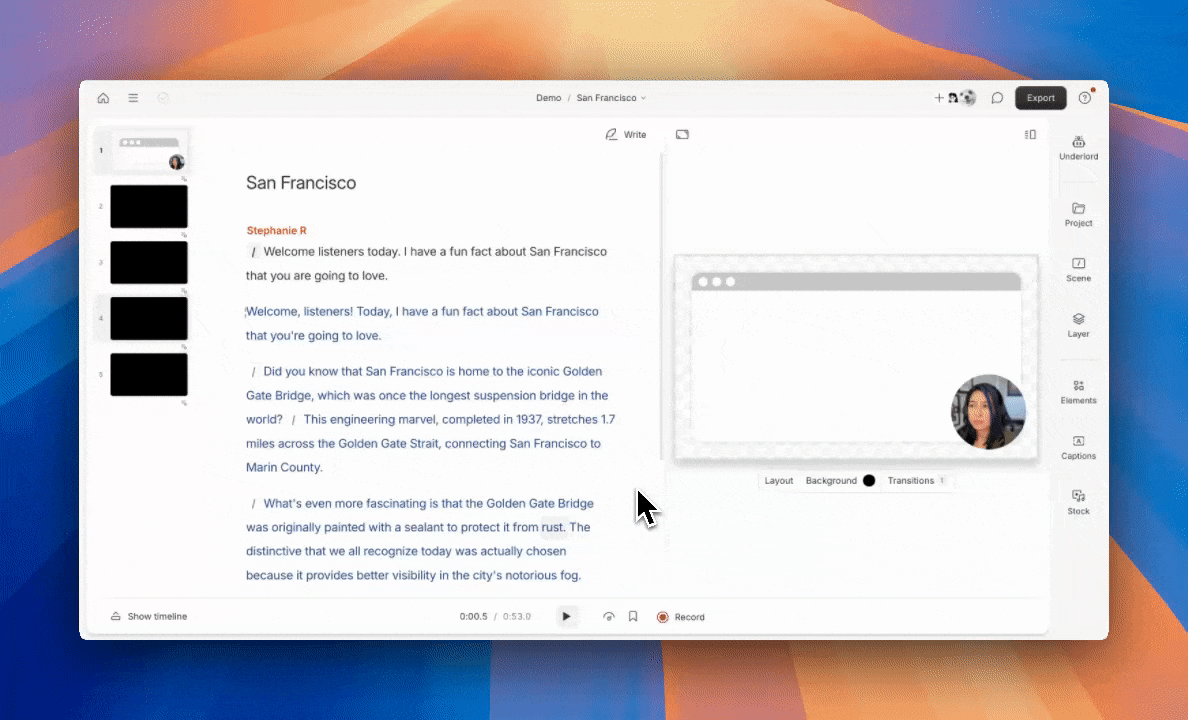Toggle the side panel layout icon
Screen dimensions: 1188x720
click(1030, 134)
